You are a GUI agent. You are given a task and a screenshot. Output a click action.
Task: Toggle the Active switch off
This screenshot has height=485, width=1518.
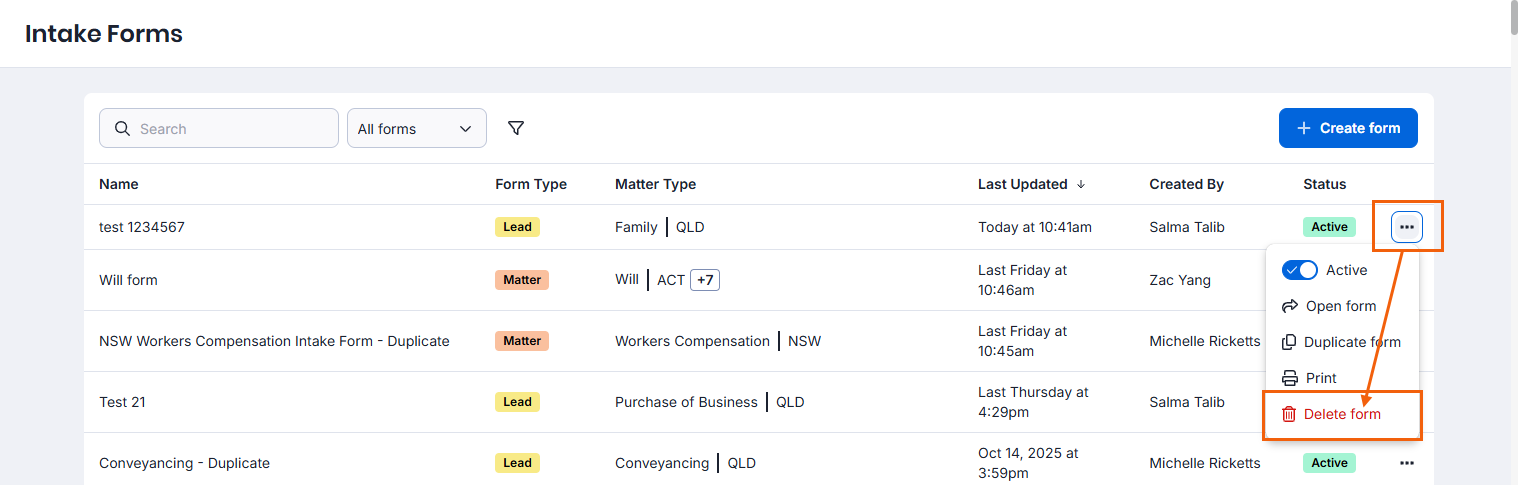1299,270
